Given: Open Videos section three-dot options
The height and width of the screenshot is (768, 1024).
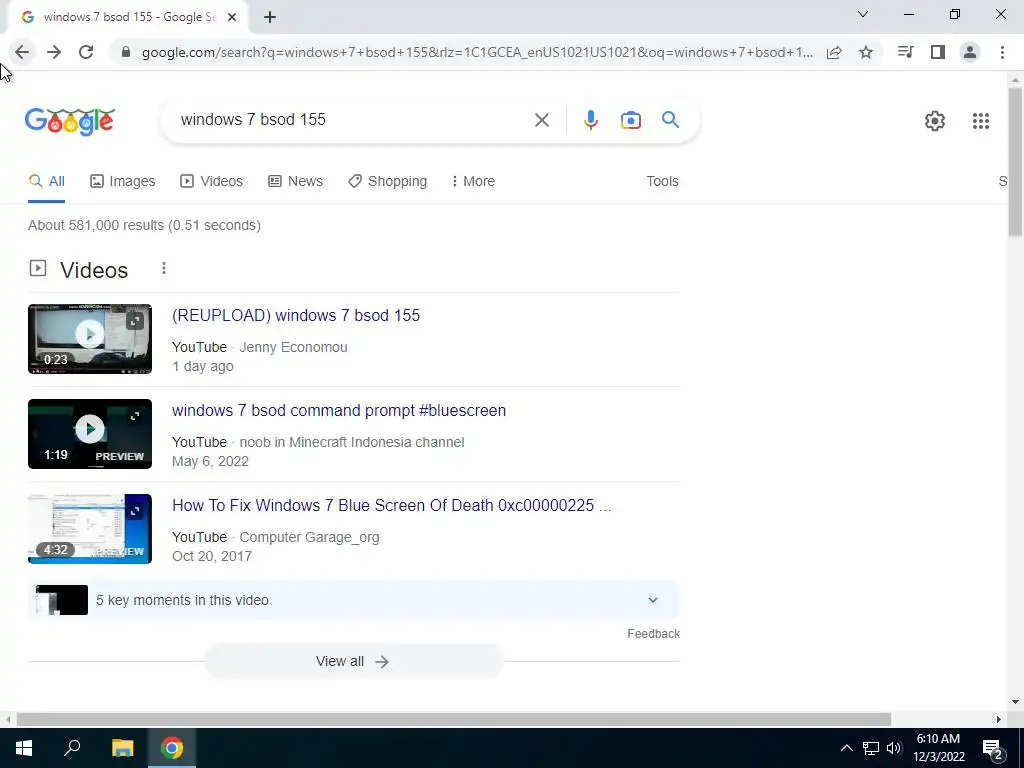Looking at the screenshot, I should [164, 268].
